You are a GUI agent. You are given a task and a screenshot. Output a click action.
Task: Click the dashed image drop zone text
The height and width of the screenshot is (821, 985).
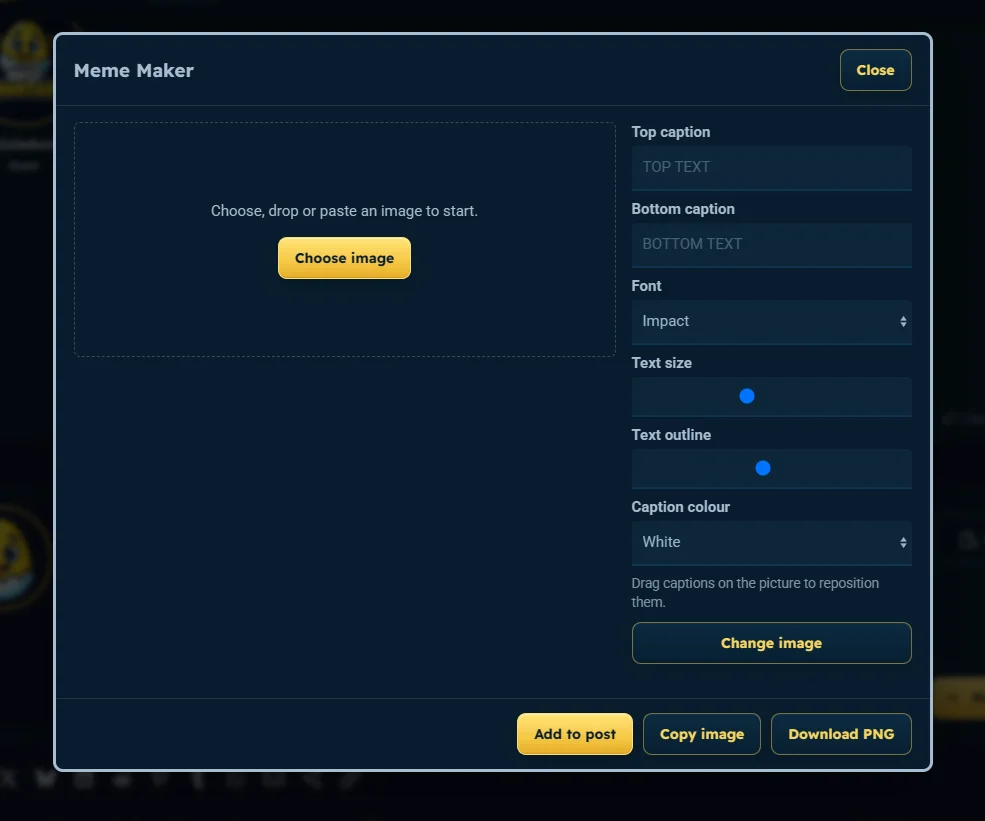tap(344, 210)
